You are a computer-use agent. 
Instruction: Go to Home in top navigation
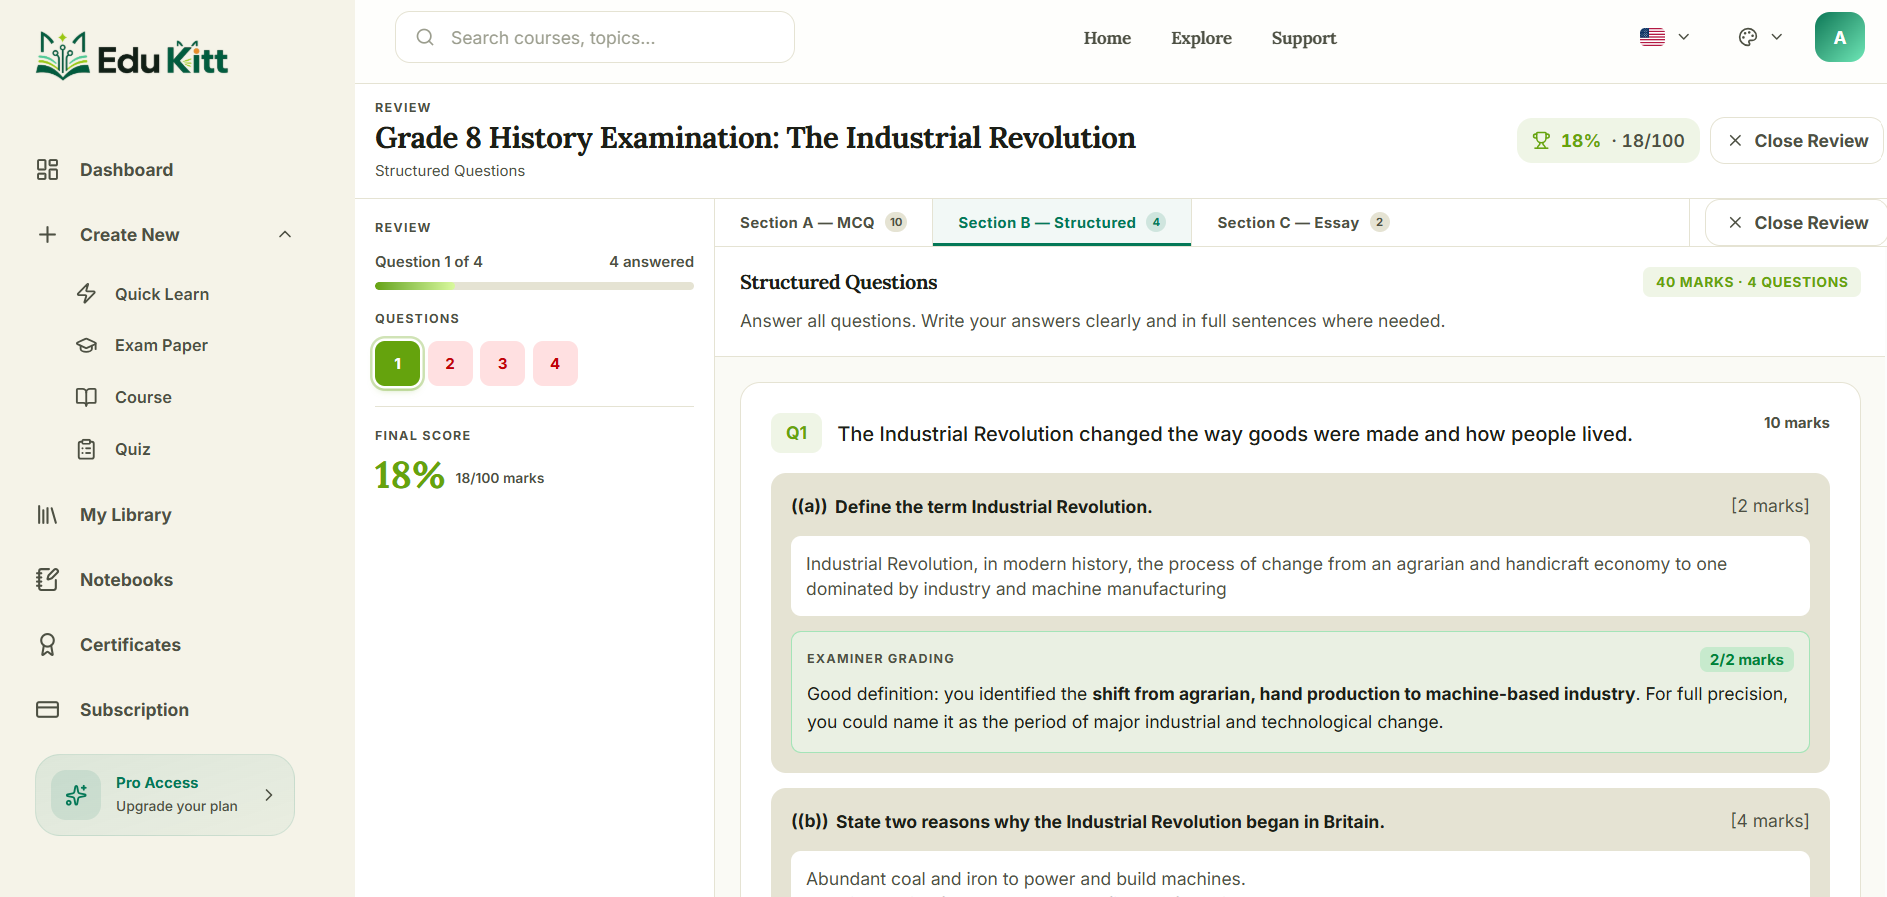click(x=1107, y=38)
